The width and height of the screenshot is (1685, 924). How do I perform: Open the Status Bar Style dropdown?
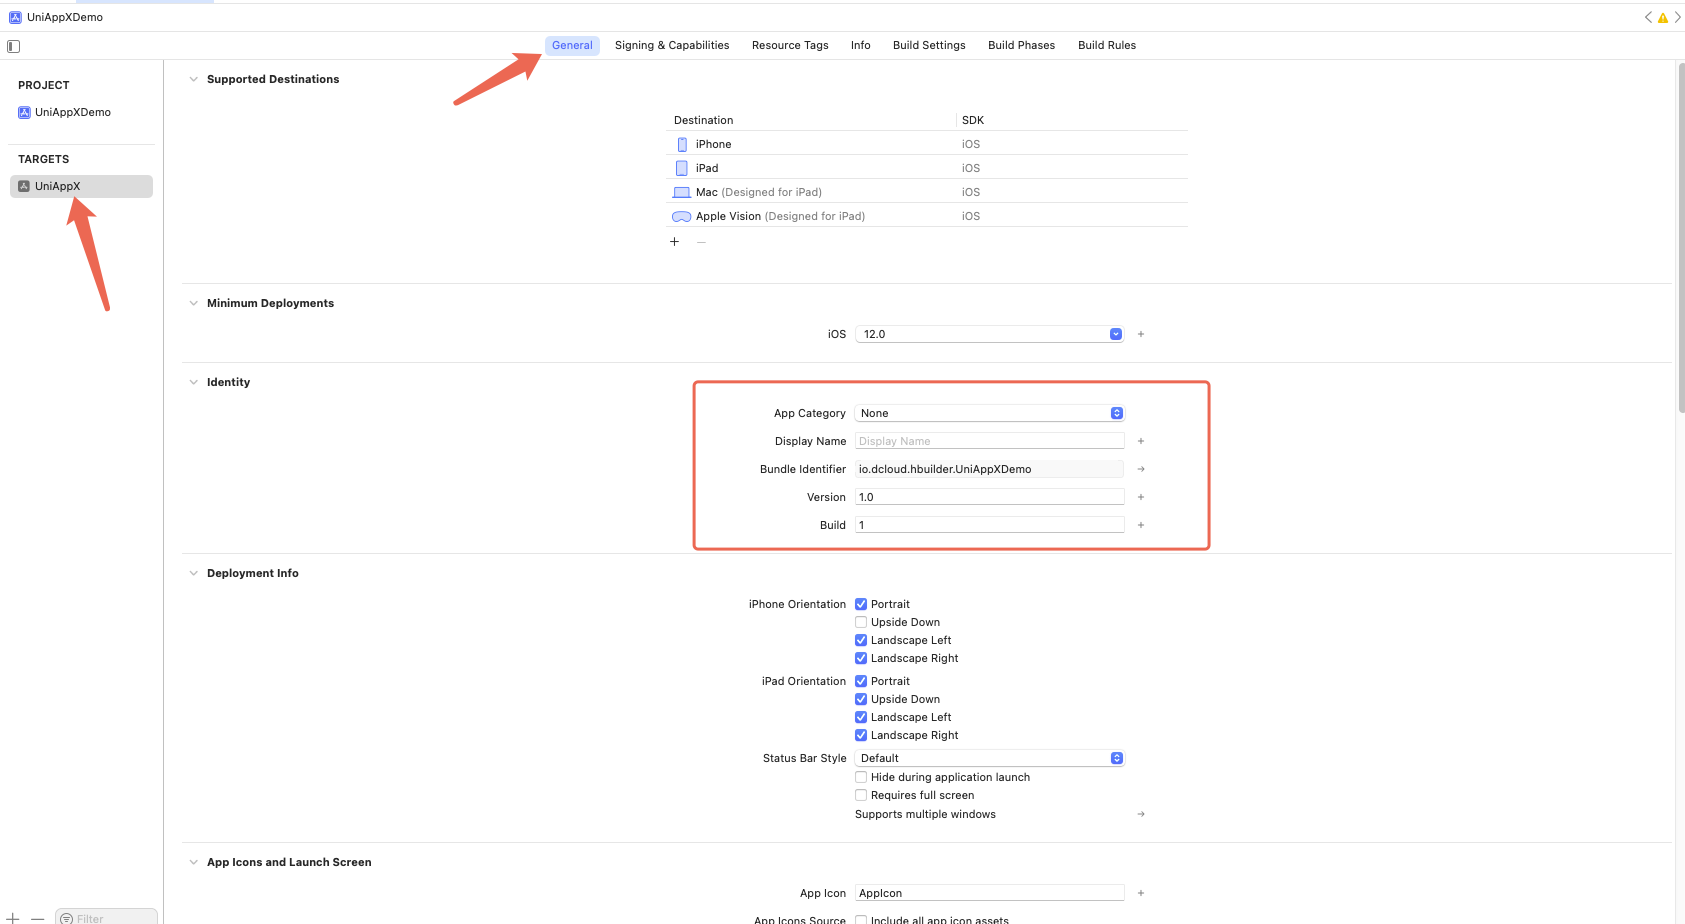[x=990, y=758]
